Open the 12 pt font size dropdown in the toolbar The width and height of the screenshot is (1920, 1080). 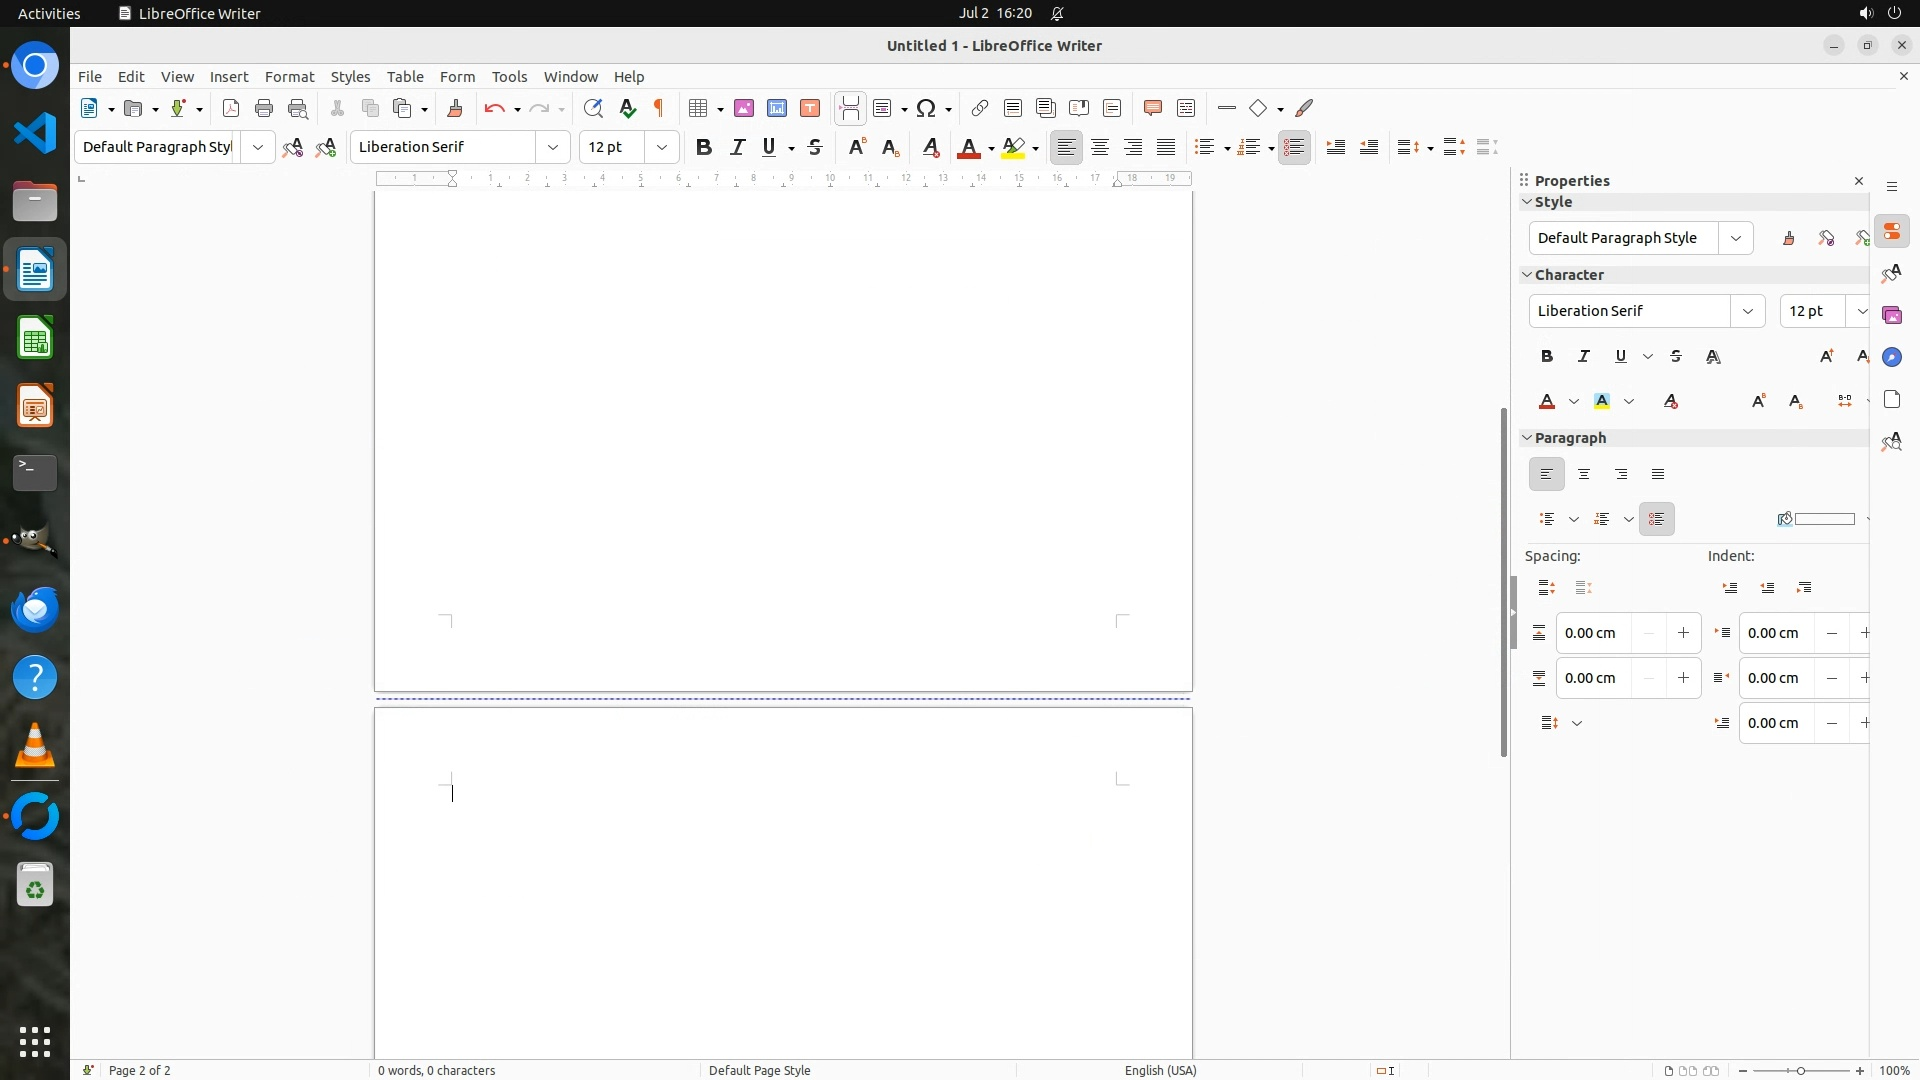pyautogui.click(x=662, y=147)
